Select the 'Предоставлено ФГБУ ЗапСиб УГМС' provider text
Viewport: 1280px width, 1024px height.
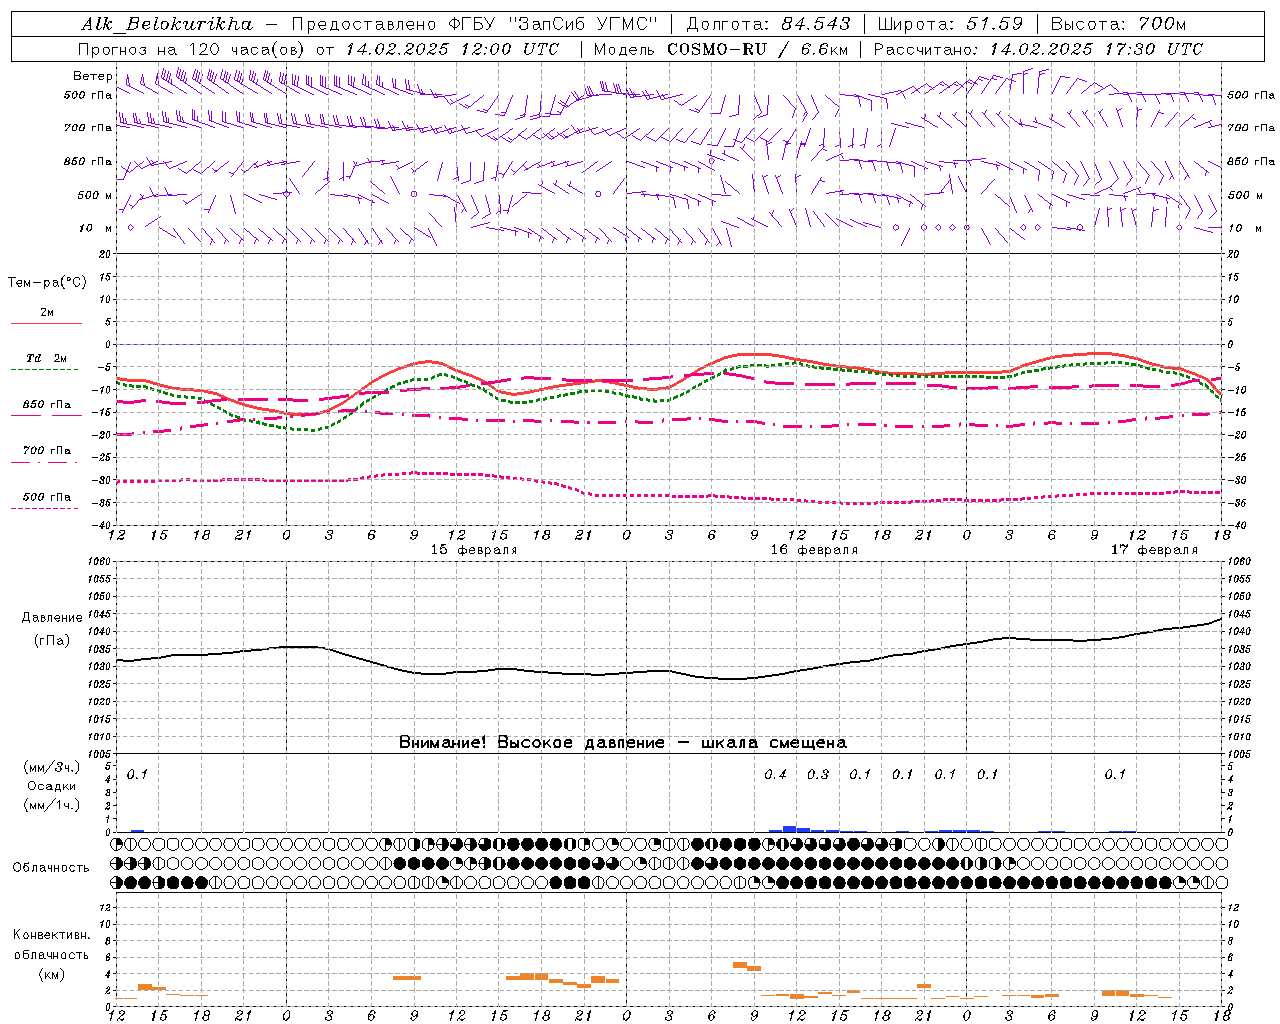[475, 23]
